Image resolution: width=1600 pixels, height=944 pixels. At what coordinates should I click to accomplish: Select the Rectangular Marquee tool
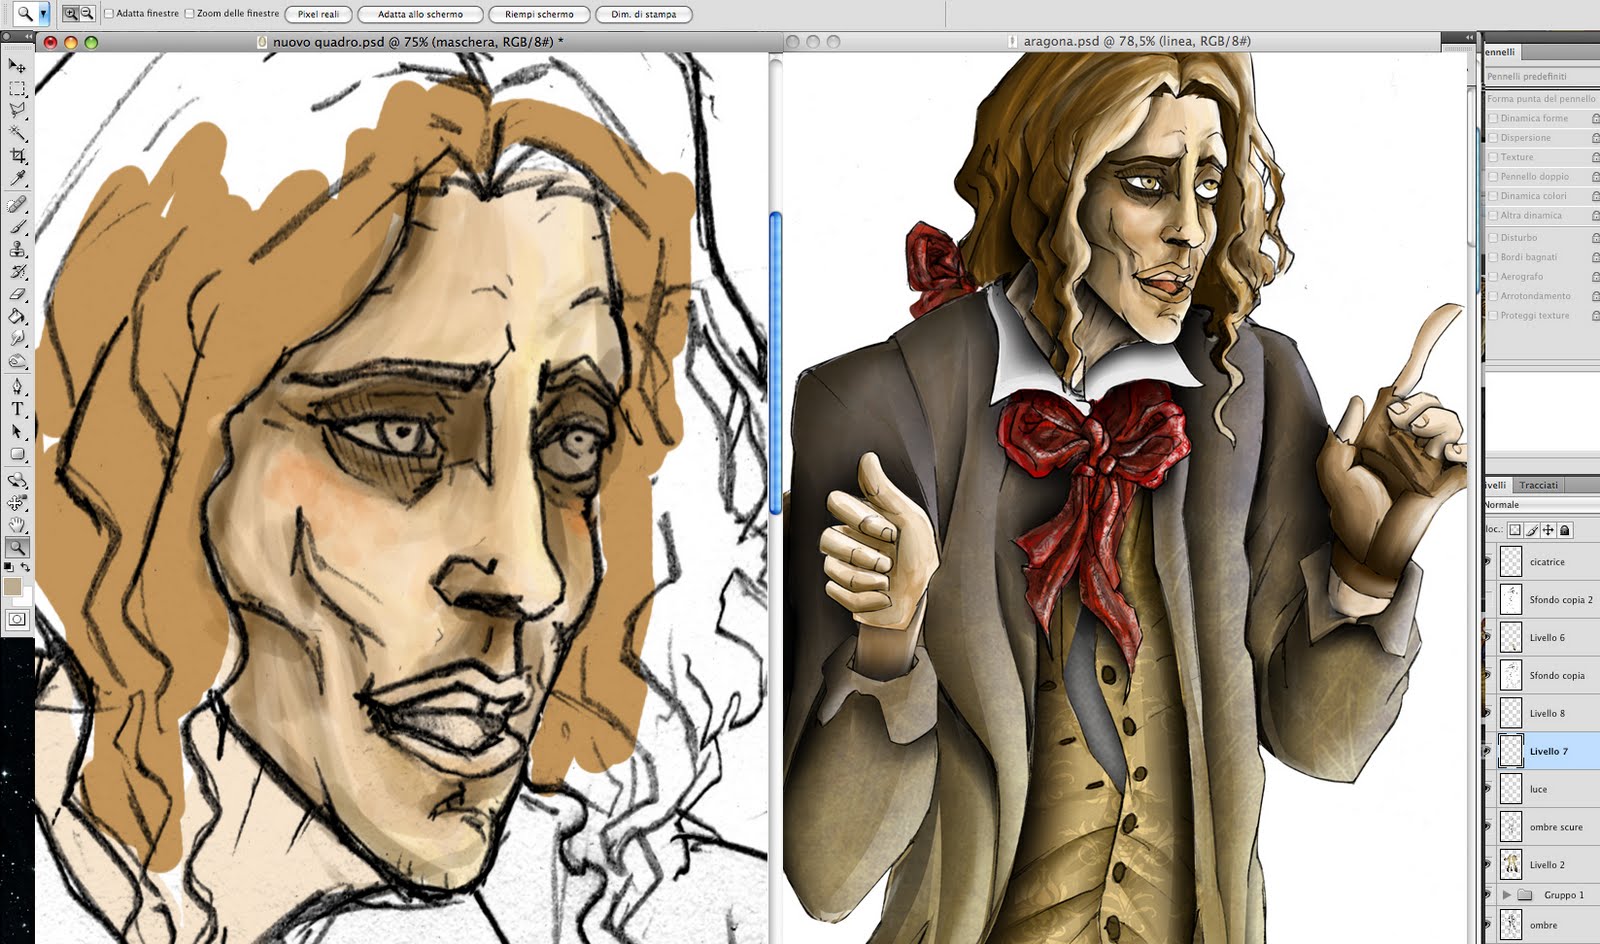point(17,89)
